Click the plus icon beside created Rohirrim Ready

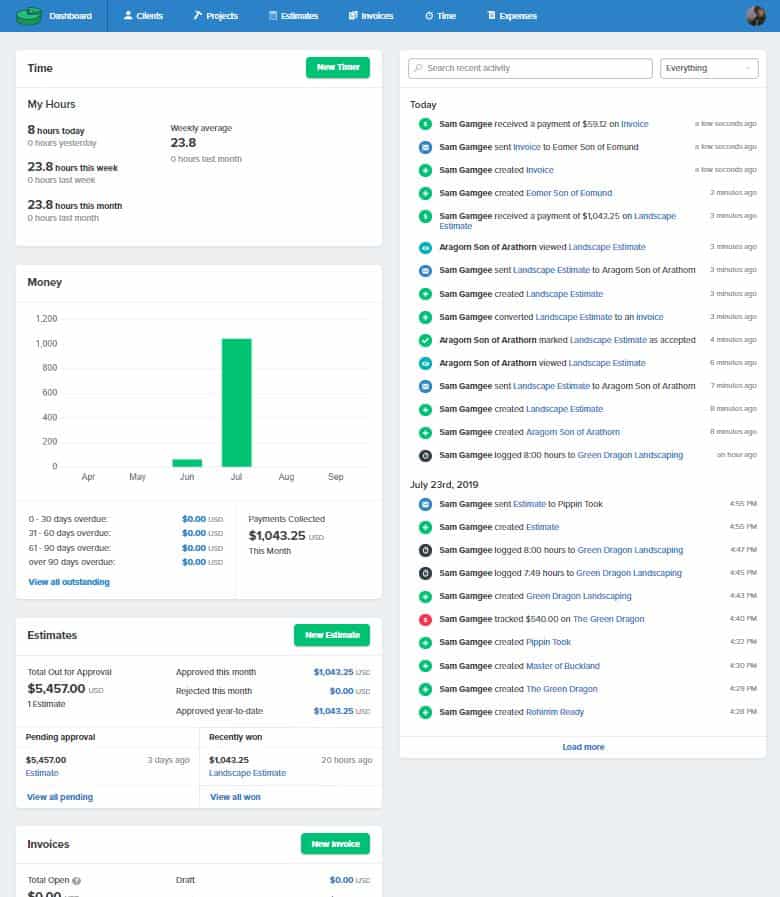tap(425, 712)
